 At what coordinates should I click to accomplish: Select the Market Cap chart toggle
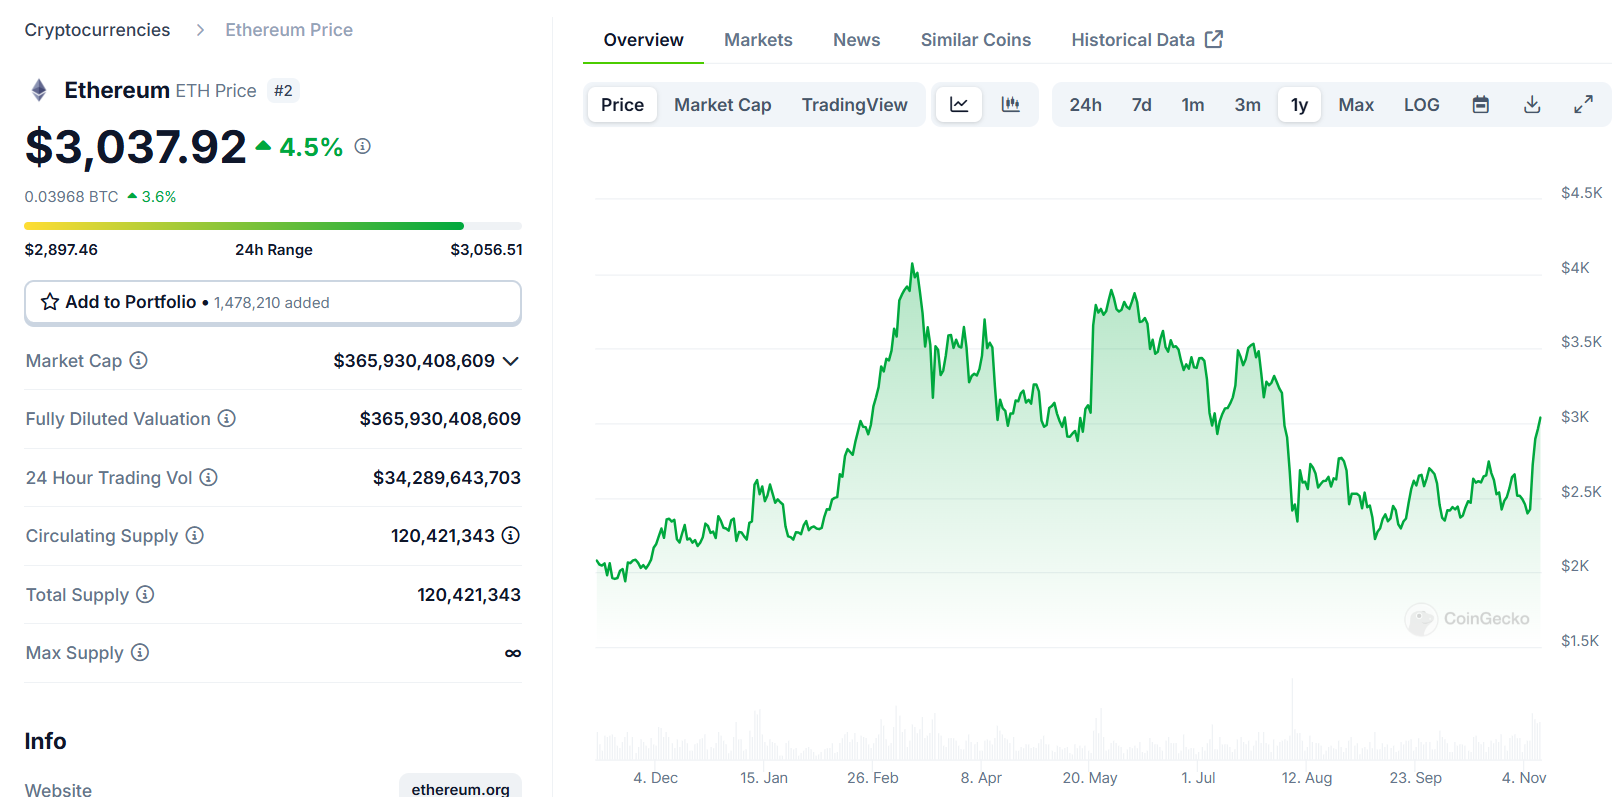pos(723,104)
